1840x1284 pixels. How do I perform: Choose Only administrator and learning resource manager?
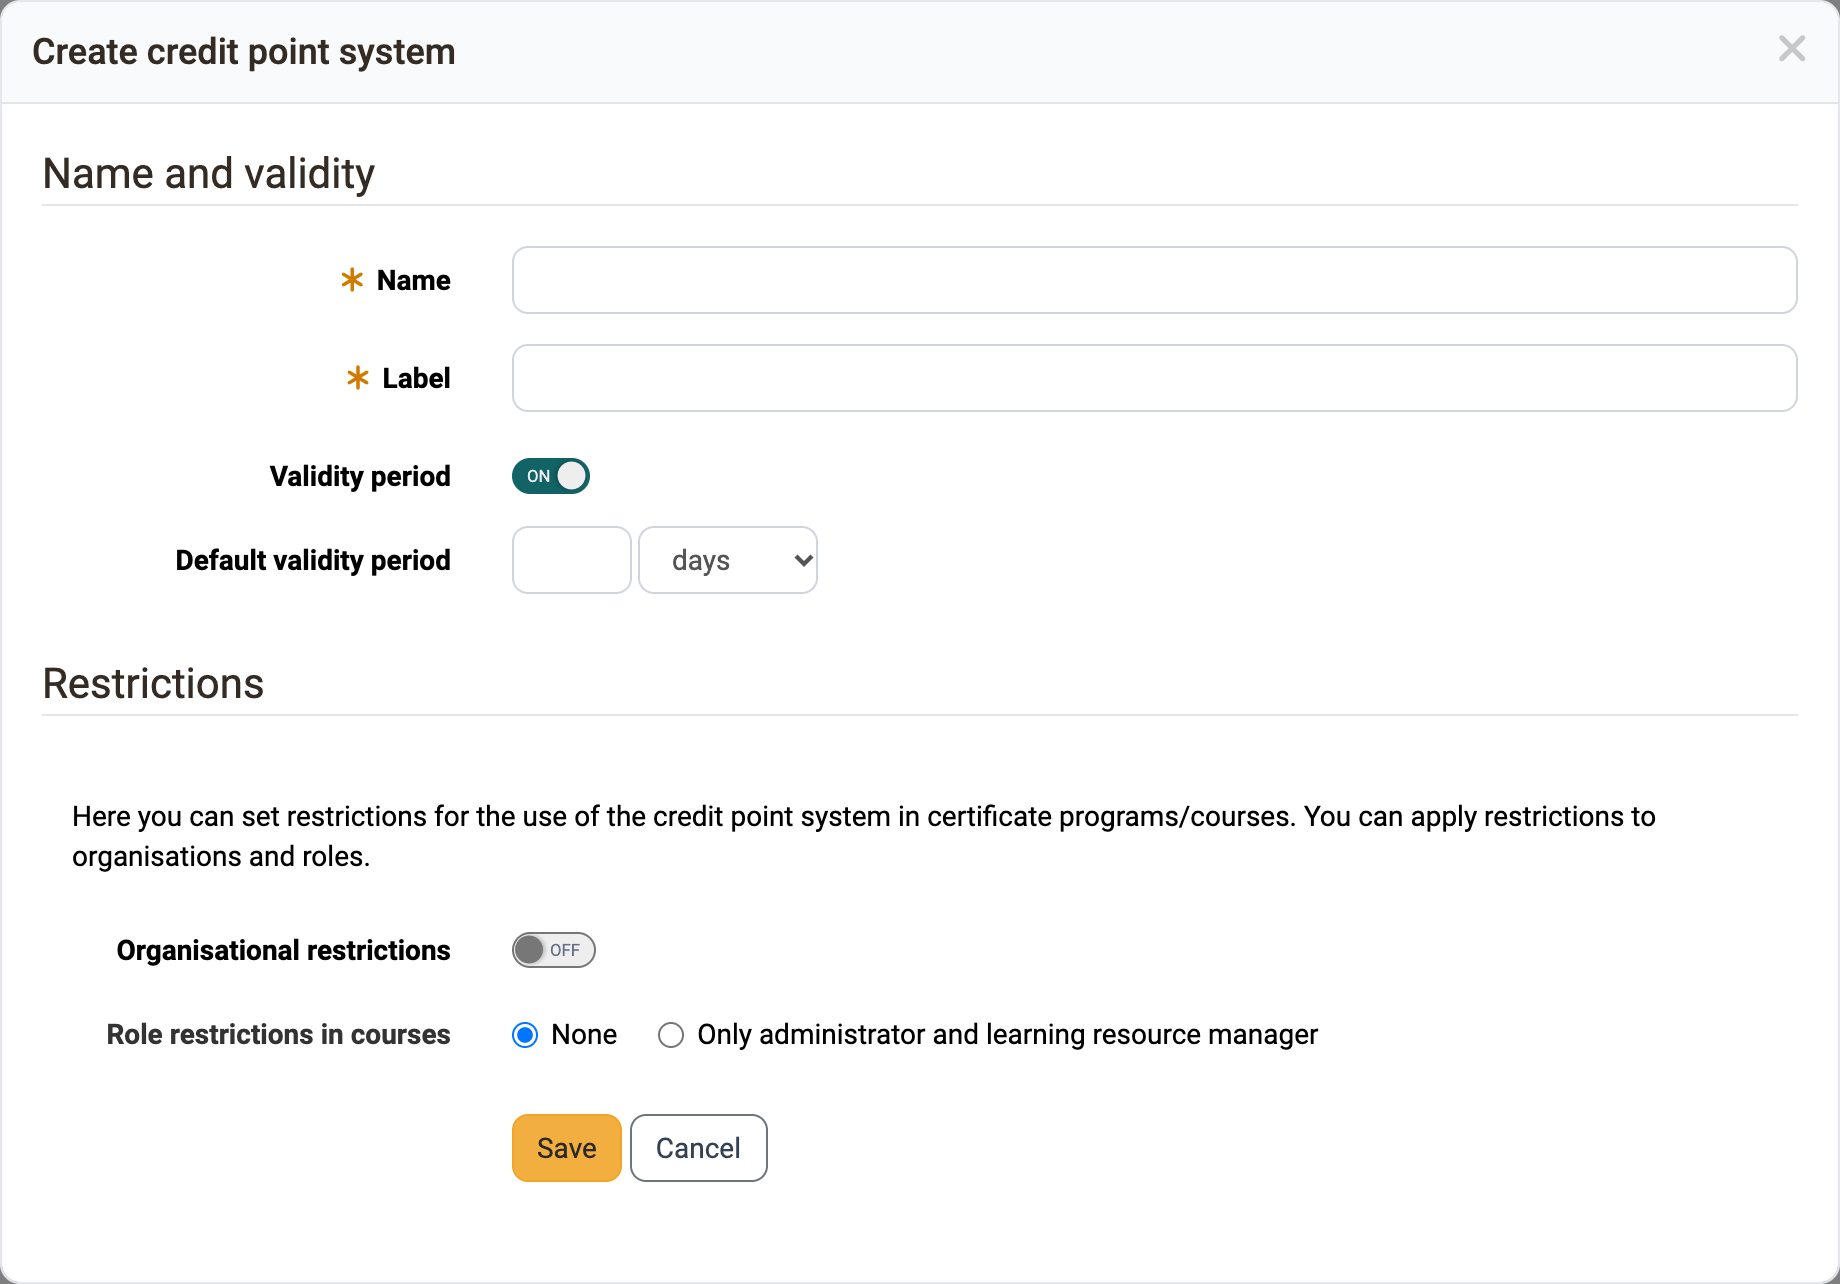coord(671,1035)
